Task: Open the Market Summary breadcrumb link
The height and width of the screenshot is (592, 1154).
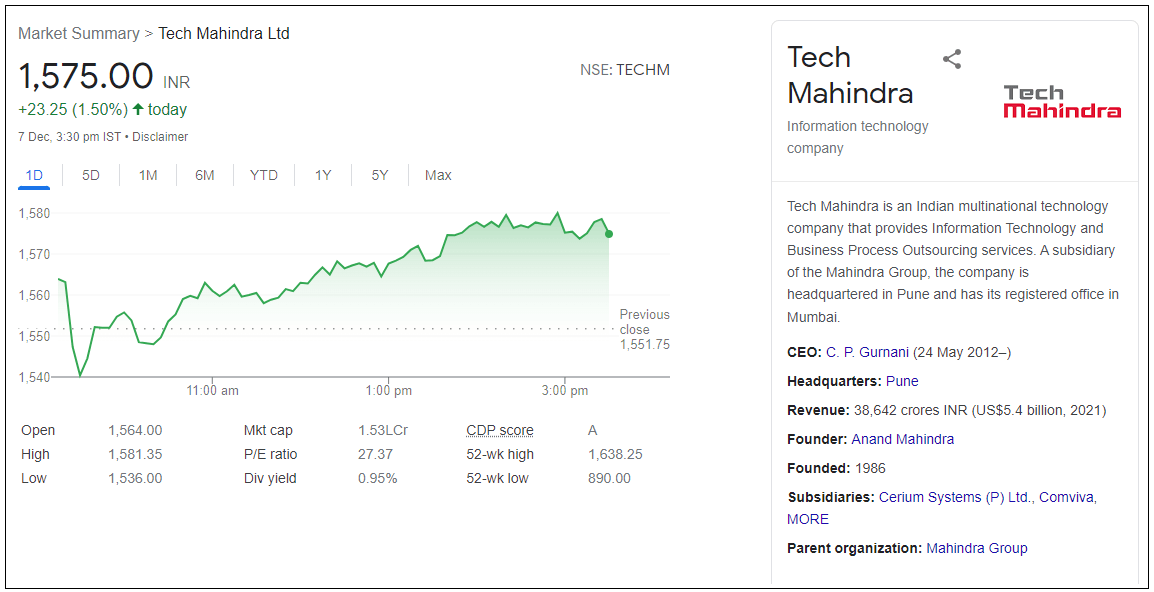Action: click(x=79, y=33)
